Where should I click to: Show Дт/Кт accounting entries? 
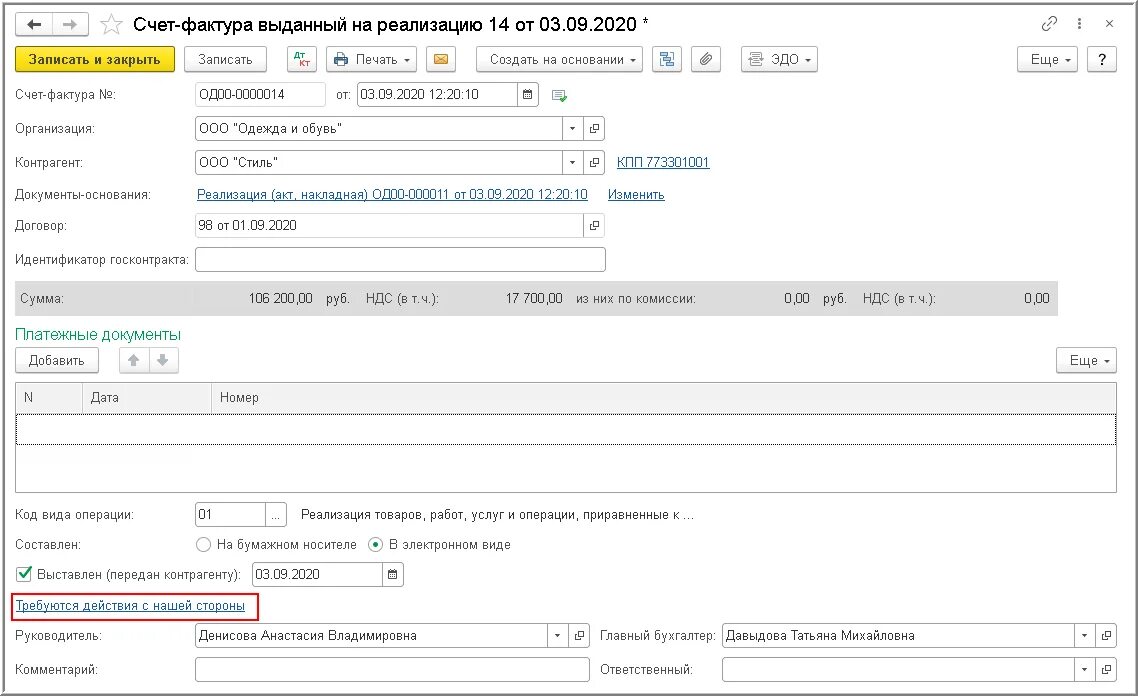302,60
